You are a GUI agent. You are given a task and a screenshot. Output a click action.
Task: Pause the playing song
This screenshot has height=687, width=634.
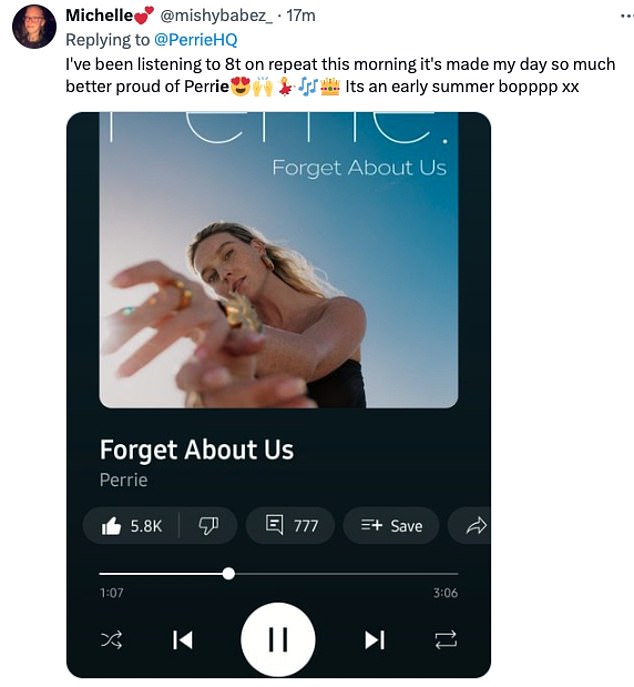coord(278,640)
